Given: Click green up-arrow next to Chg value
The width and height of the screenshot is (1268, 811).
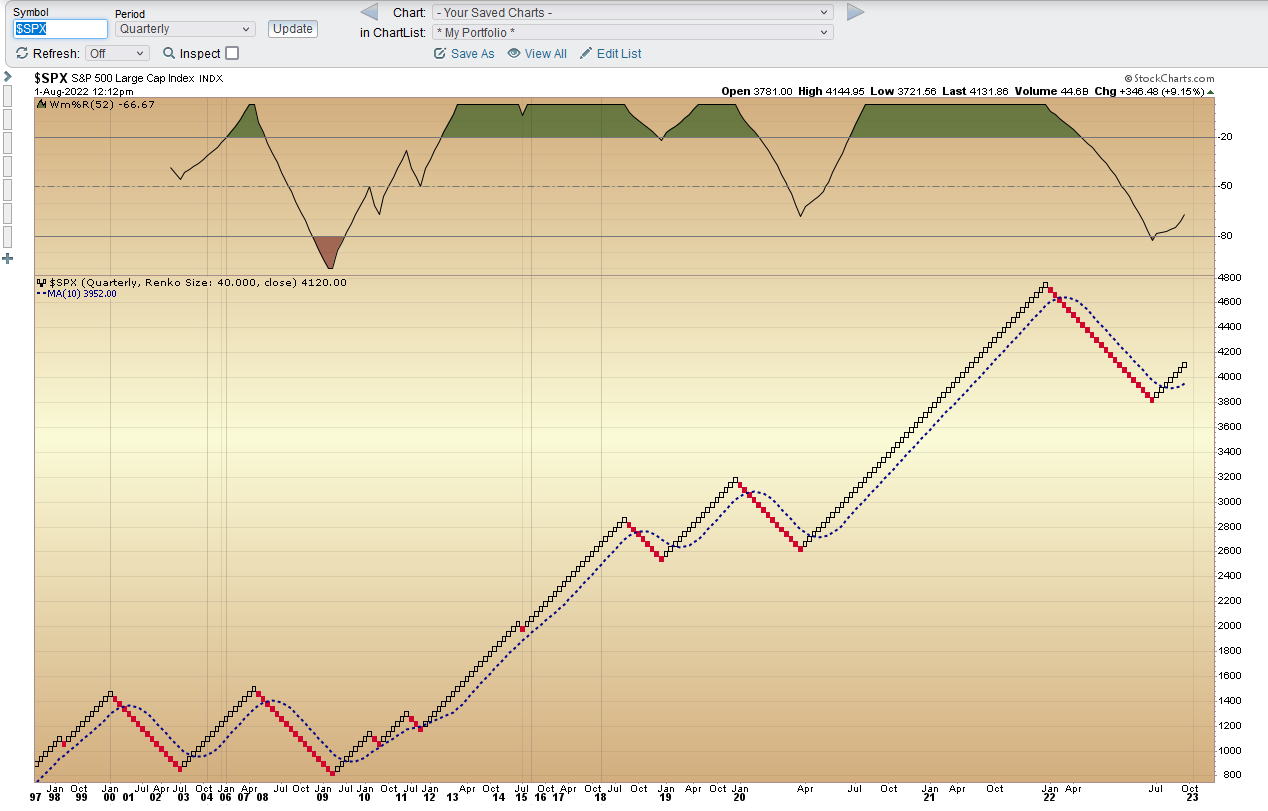Looking at the screenshot, I should click(x=1212, y=91).
